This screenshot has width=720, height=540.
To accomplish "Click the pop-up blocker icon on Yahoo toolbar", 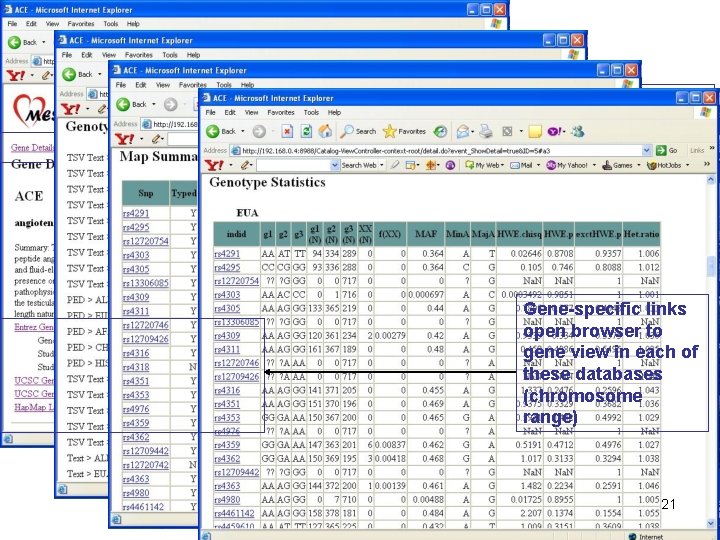I will click(x=410, y=165).
